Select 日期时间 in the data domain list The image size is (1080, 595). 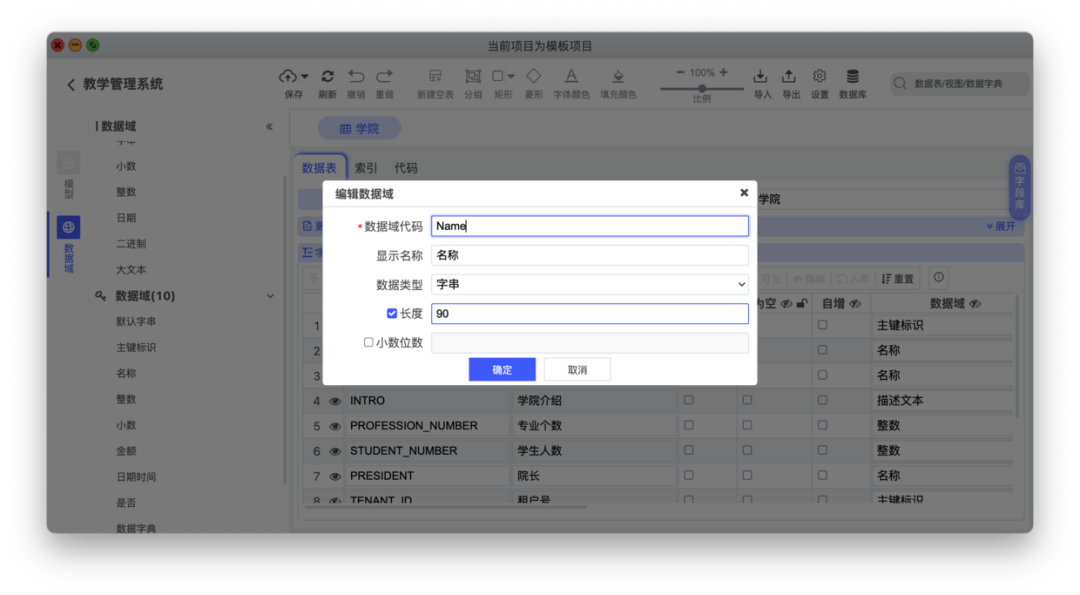click(136, 477)
